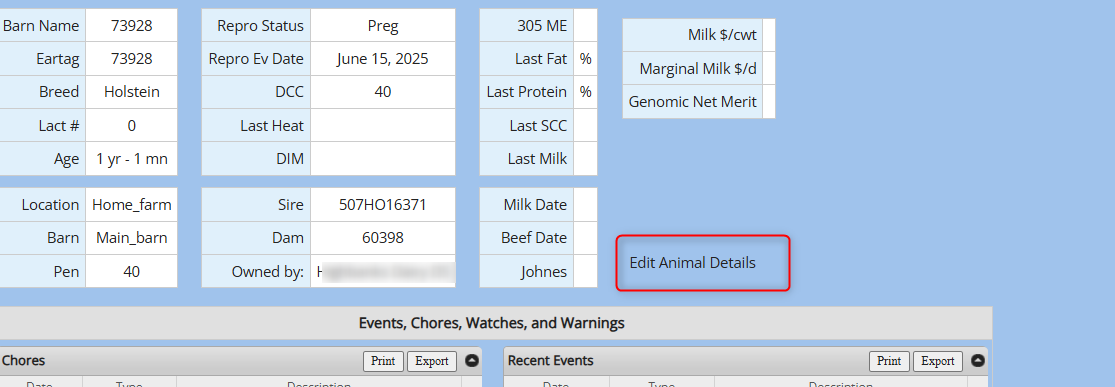
Task: Collapse the Recent Events panel arrow icon
Action: tap(978, 361)
